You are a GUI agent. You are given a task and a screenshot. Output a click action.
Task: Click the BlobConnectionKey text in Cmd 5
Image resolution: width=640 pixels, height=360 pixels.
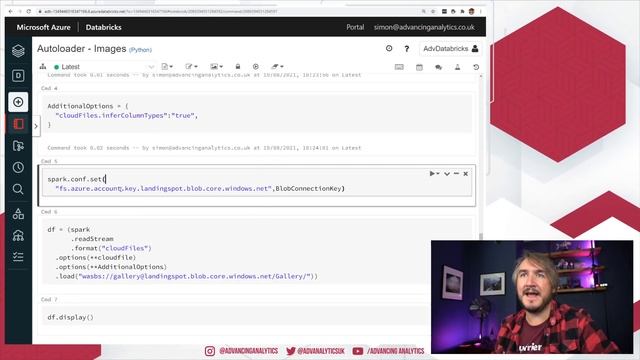click(x=310, y=188)
